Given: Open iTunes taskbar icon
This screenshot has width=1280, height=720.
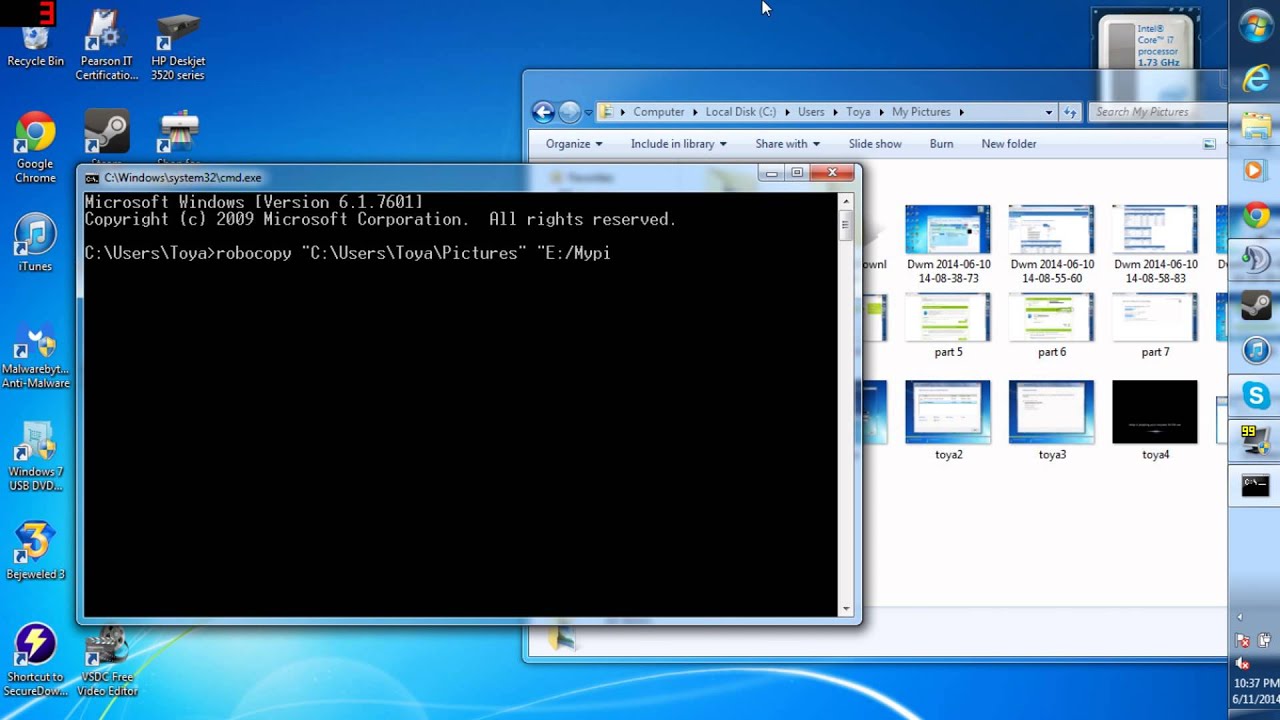Looking at the screenshot, I should (x=1256, y=350).
